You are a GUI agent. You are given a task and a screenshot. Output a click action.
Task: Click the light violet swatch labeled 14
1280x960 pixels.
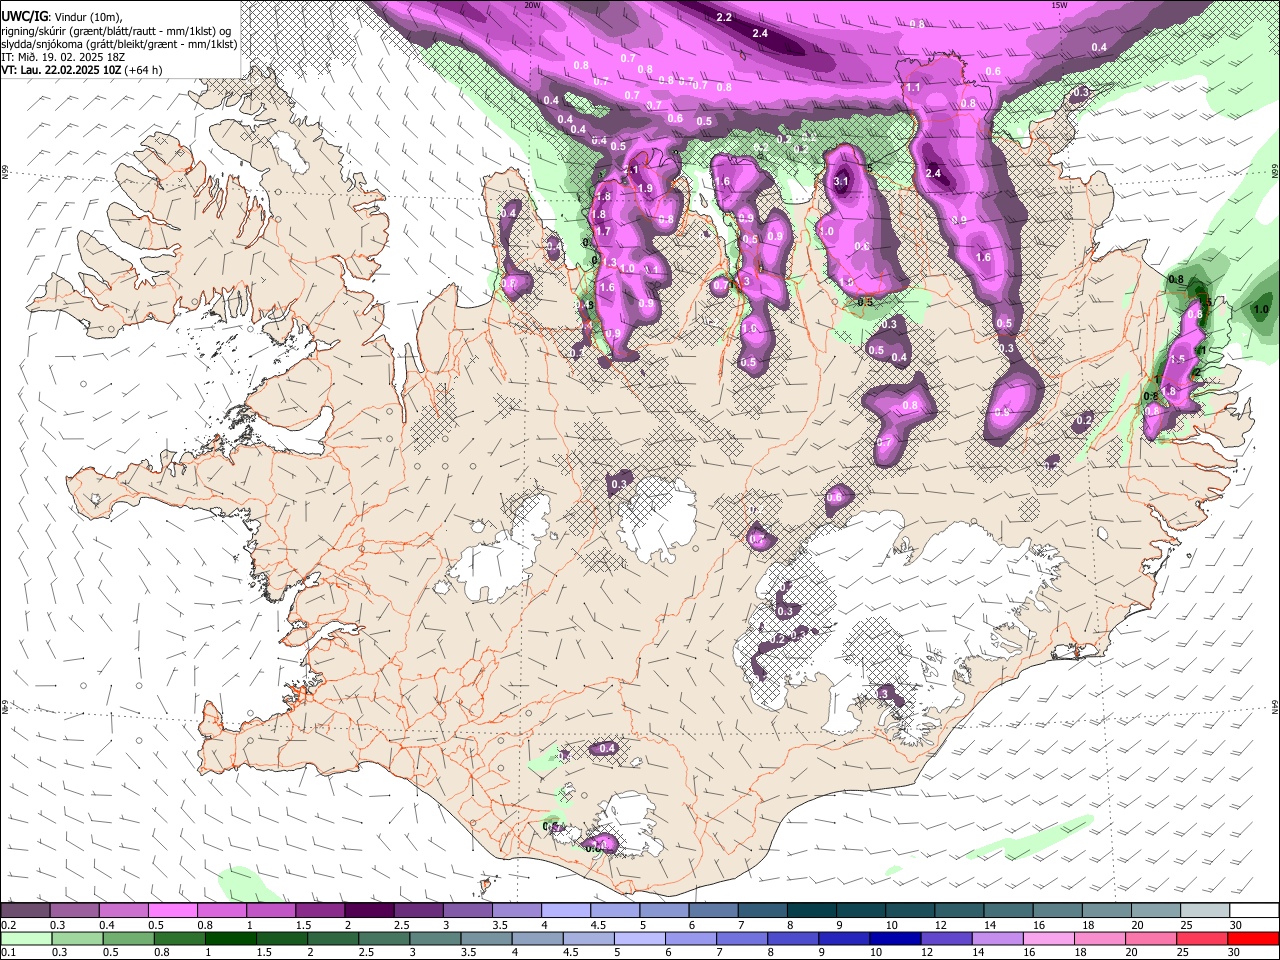coord(998,938)
